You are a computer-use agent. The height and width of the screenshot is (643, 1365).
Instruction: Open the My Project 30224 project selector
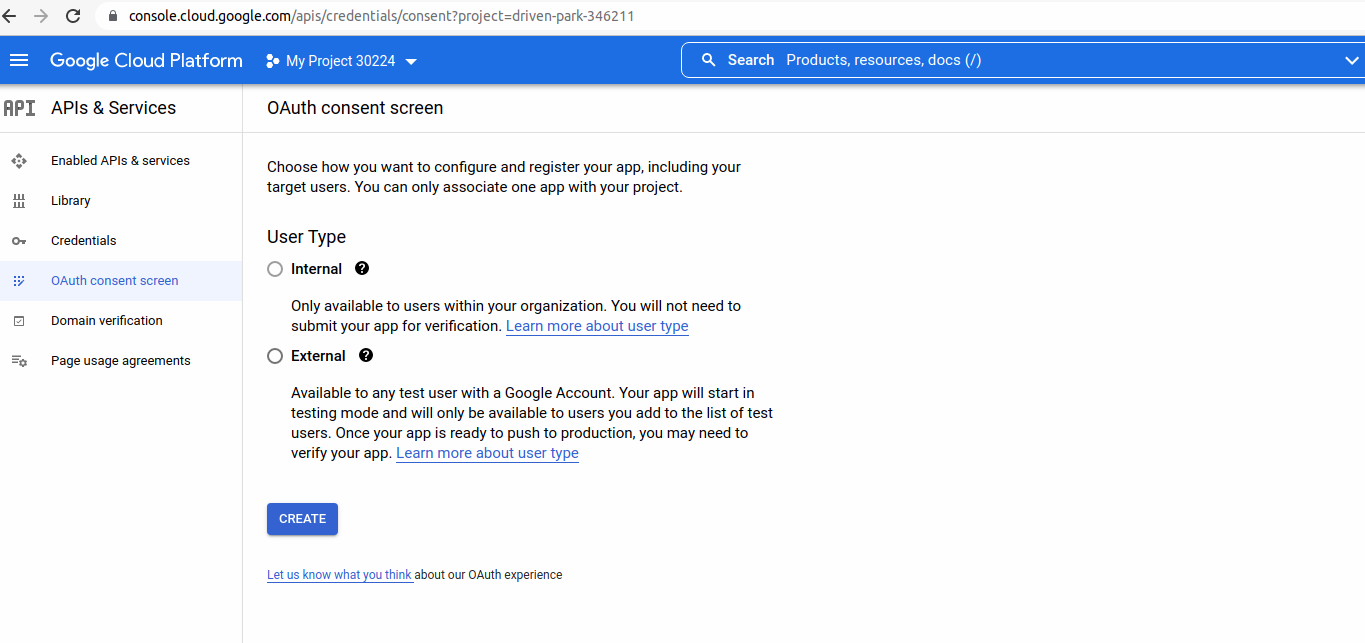[x=341, y=61]
